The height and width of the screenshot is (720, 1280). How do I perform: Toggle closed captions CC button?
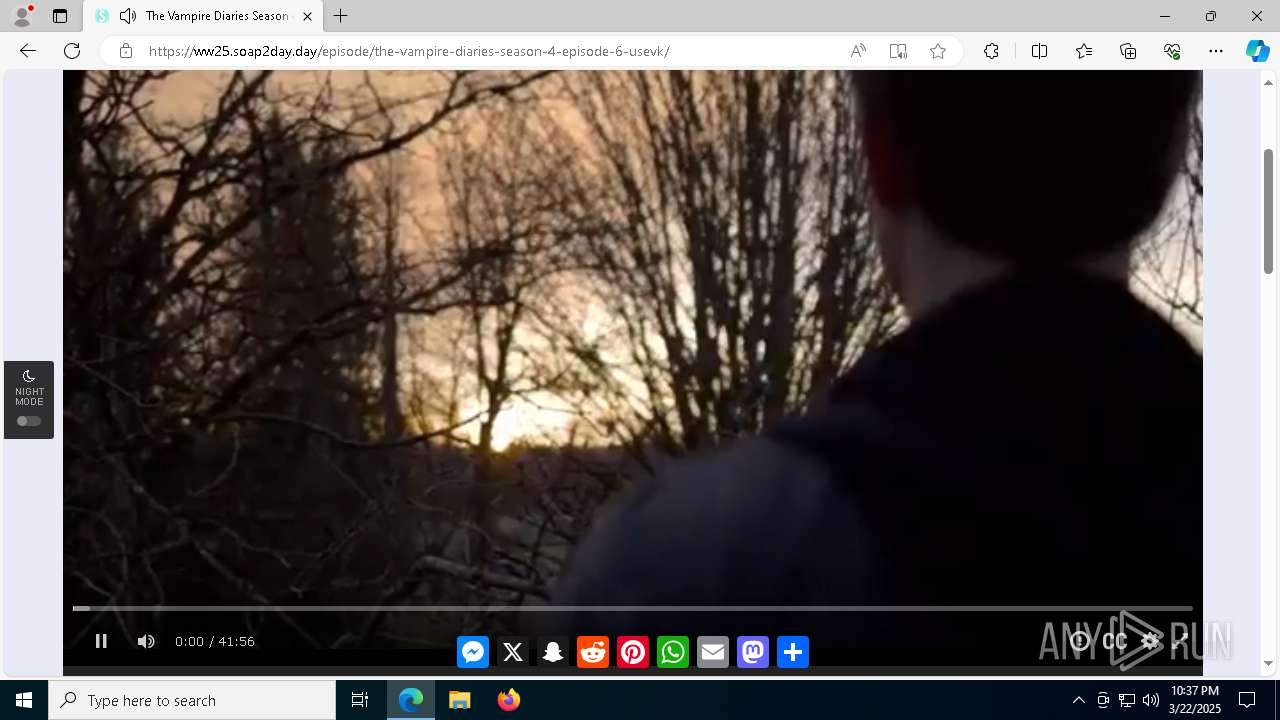(1114, 641)
